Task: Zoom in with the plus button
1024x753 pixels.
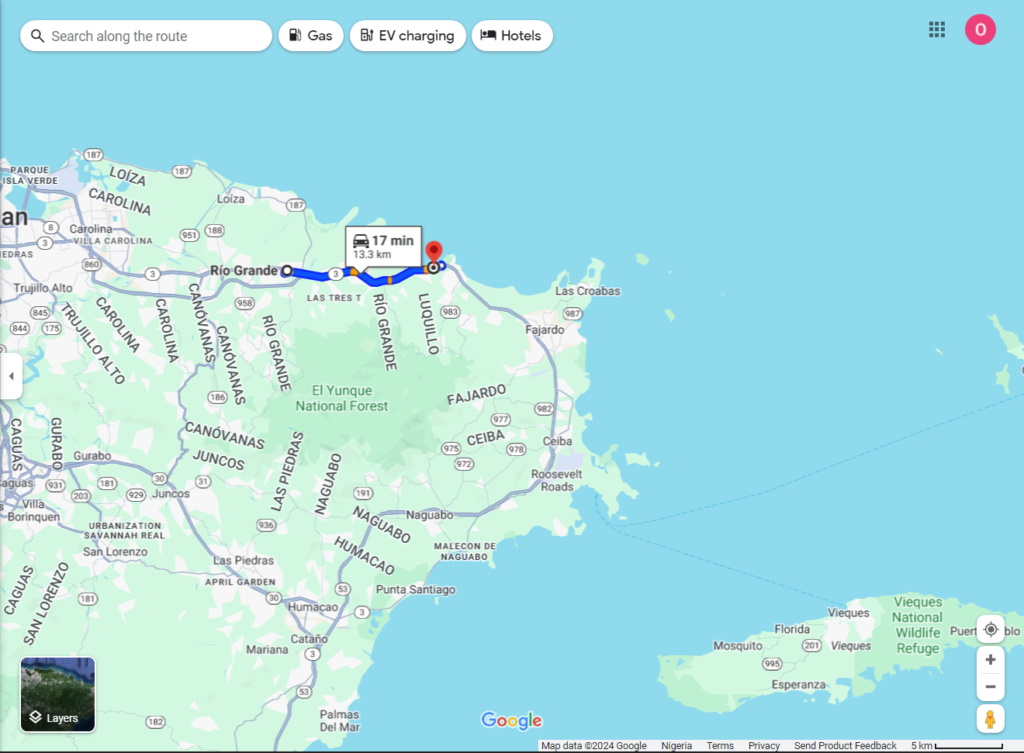Action: [x=990, y=660]
